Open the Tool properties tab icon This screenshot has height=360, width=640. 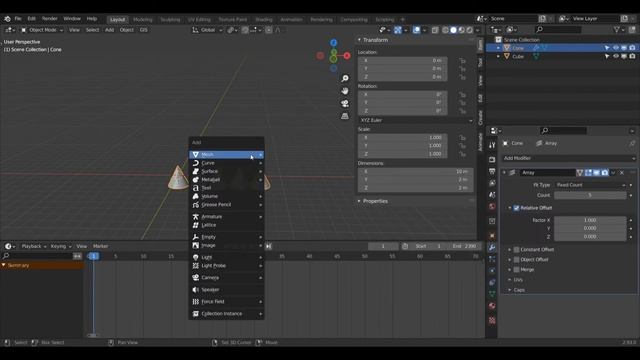click(x=492, y=145)
